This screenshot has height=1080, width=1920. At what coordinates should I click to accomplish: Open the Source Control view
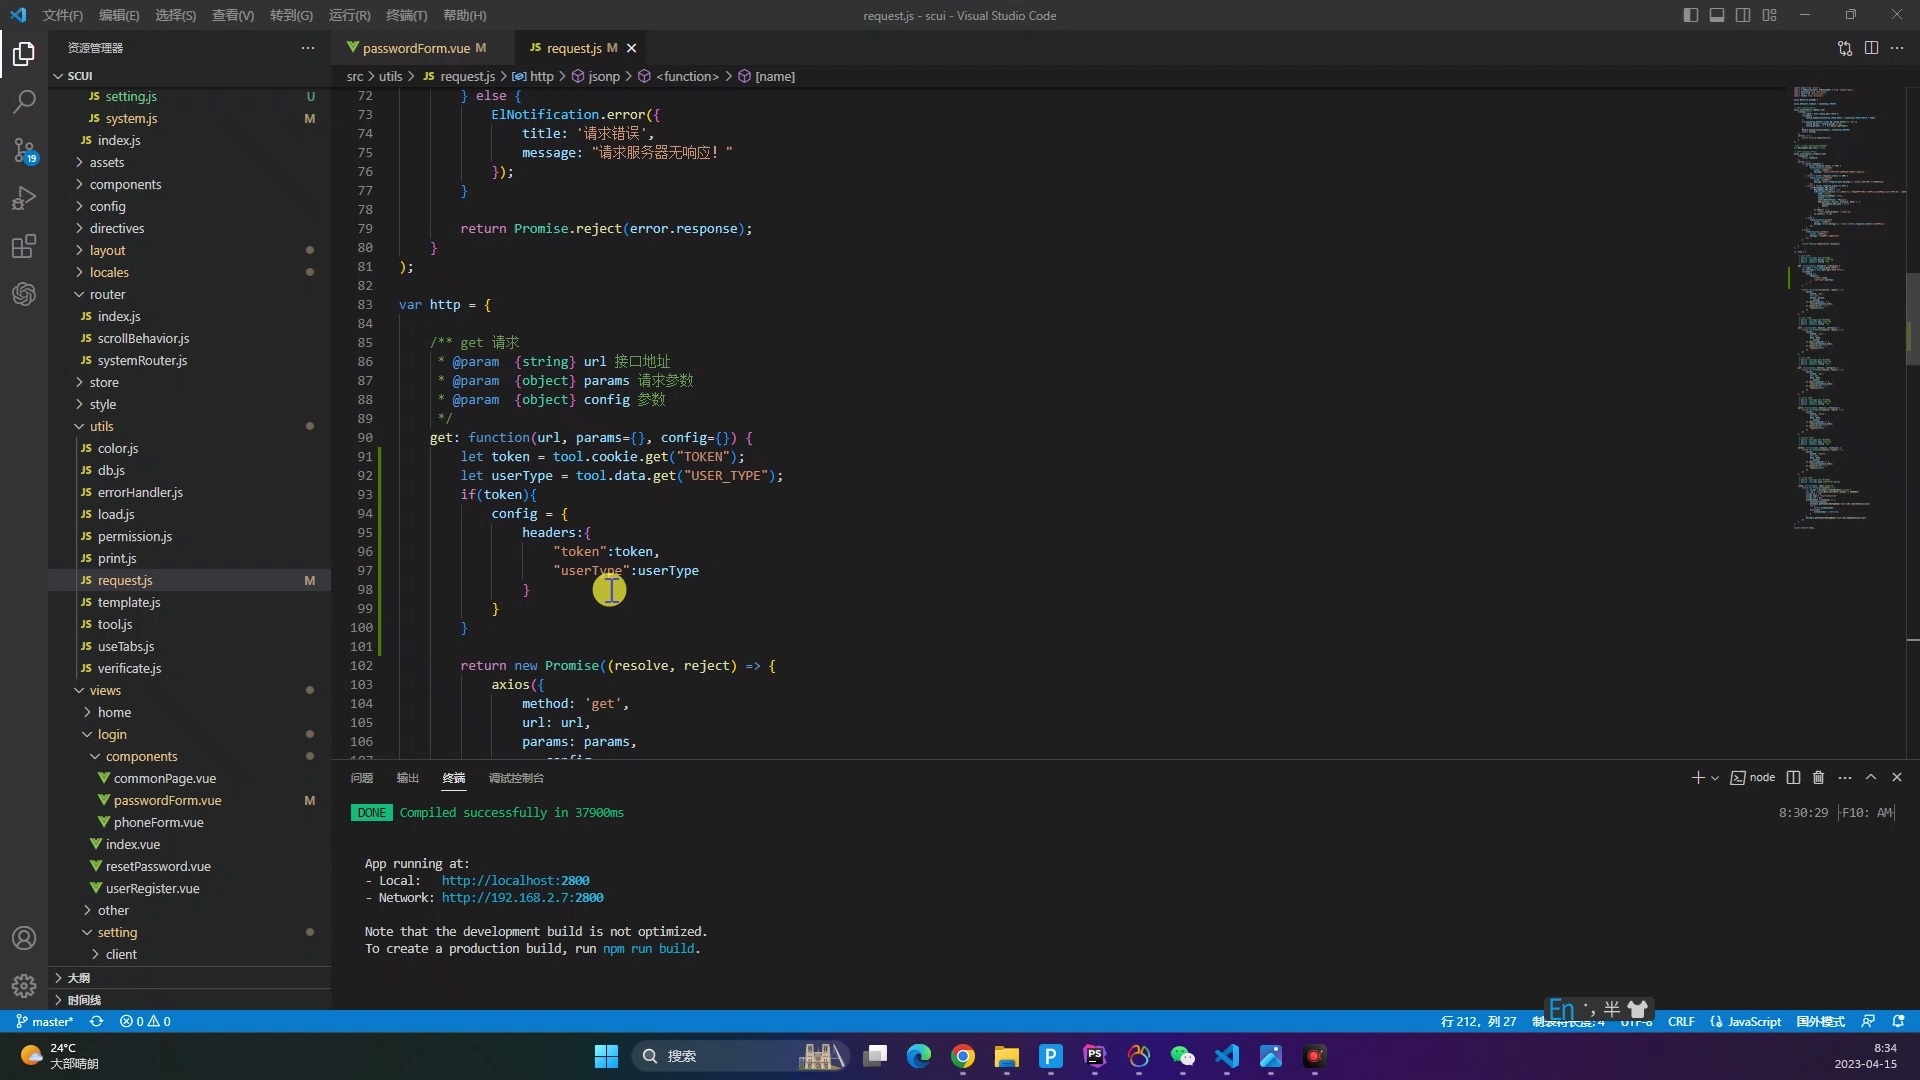pos(24,150)
